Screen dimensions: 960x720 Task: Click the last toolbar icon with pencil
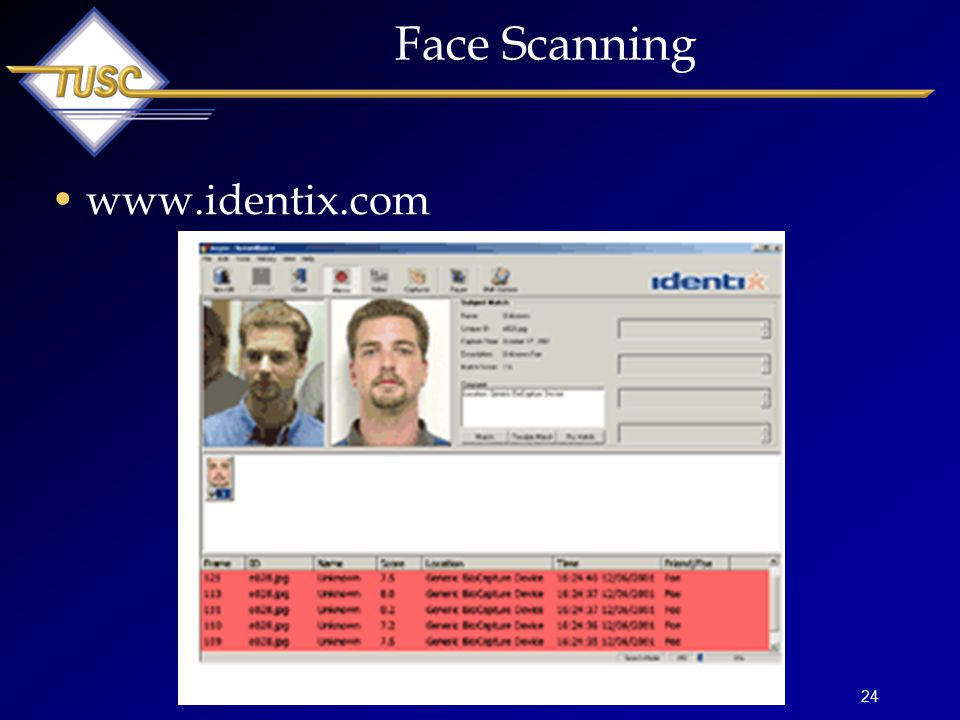pos(500,280)
